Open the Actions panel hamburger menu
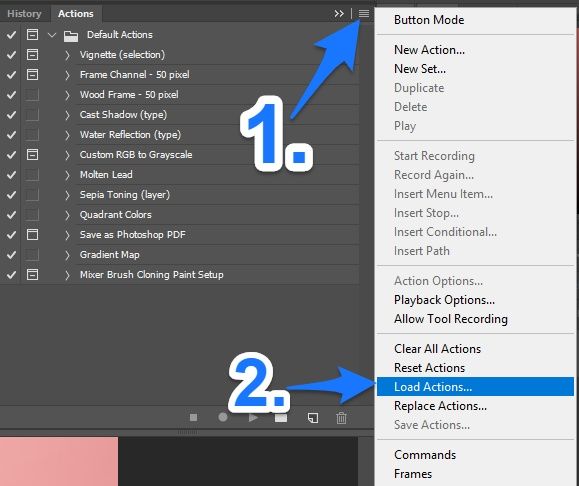This screenshot has height=486, width=579. pyautogui.click(x=364, y=14)
